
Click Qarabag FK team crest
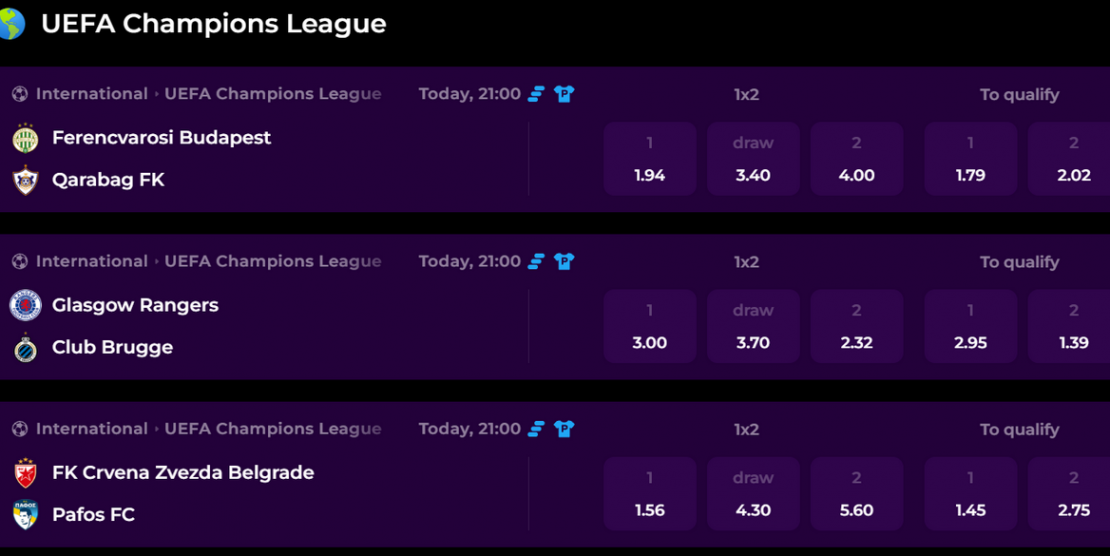(x=25, y=180)
